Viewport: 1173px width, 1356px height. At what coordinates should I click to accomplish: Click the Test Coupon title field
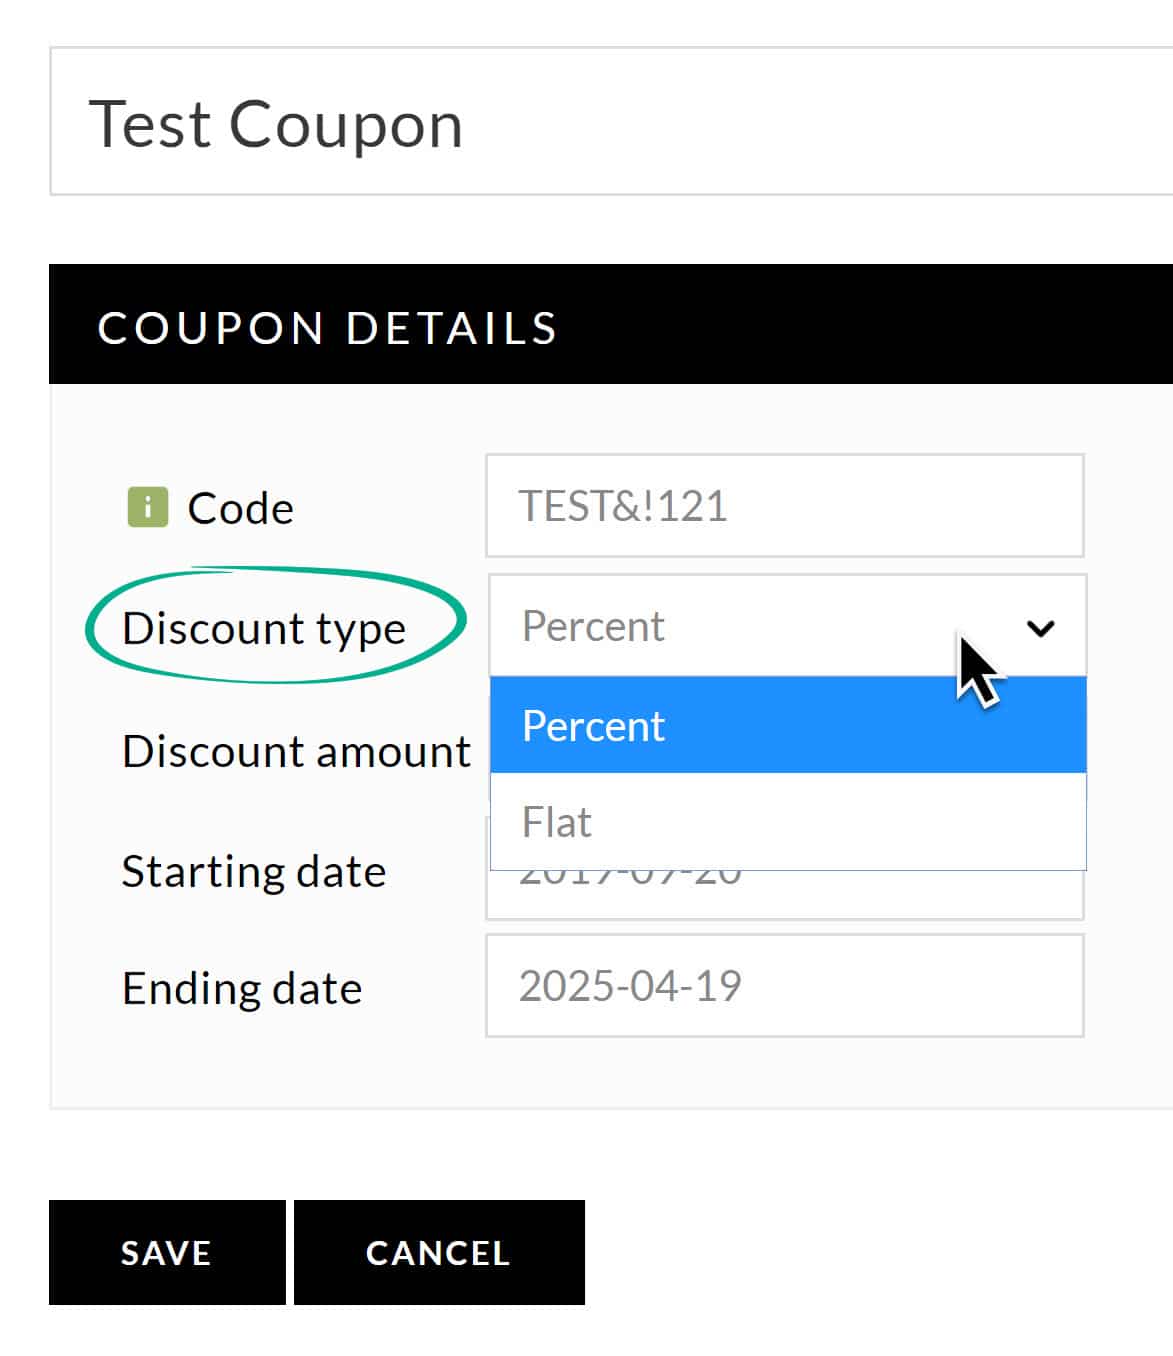point(611,121)
